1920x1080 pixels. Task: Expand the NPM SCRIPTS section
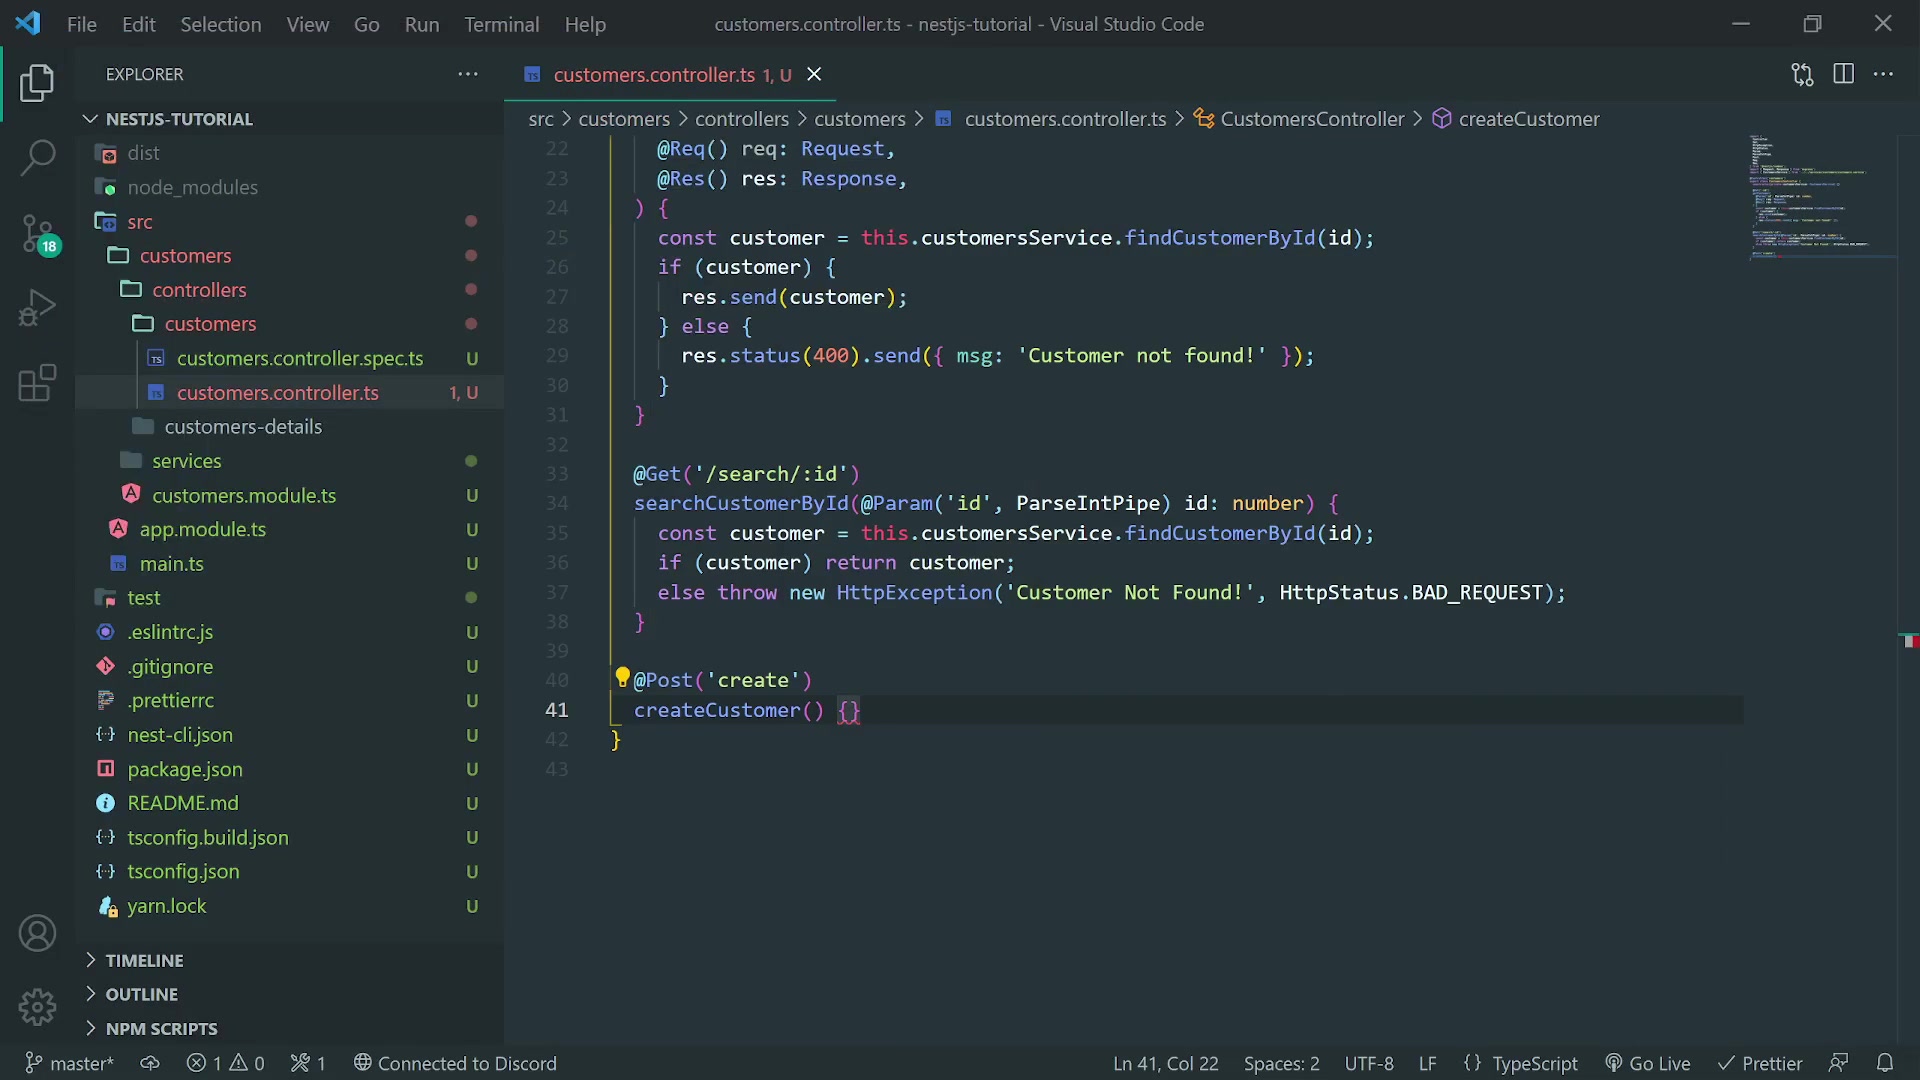coord(289,1028)
